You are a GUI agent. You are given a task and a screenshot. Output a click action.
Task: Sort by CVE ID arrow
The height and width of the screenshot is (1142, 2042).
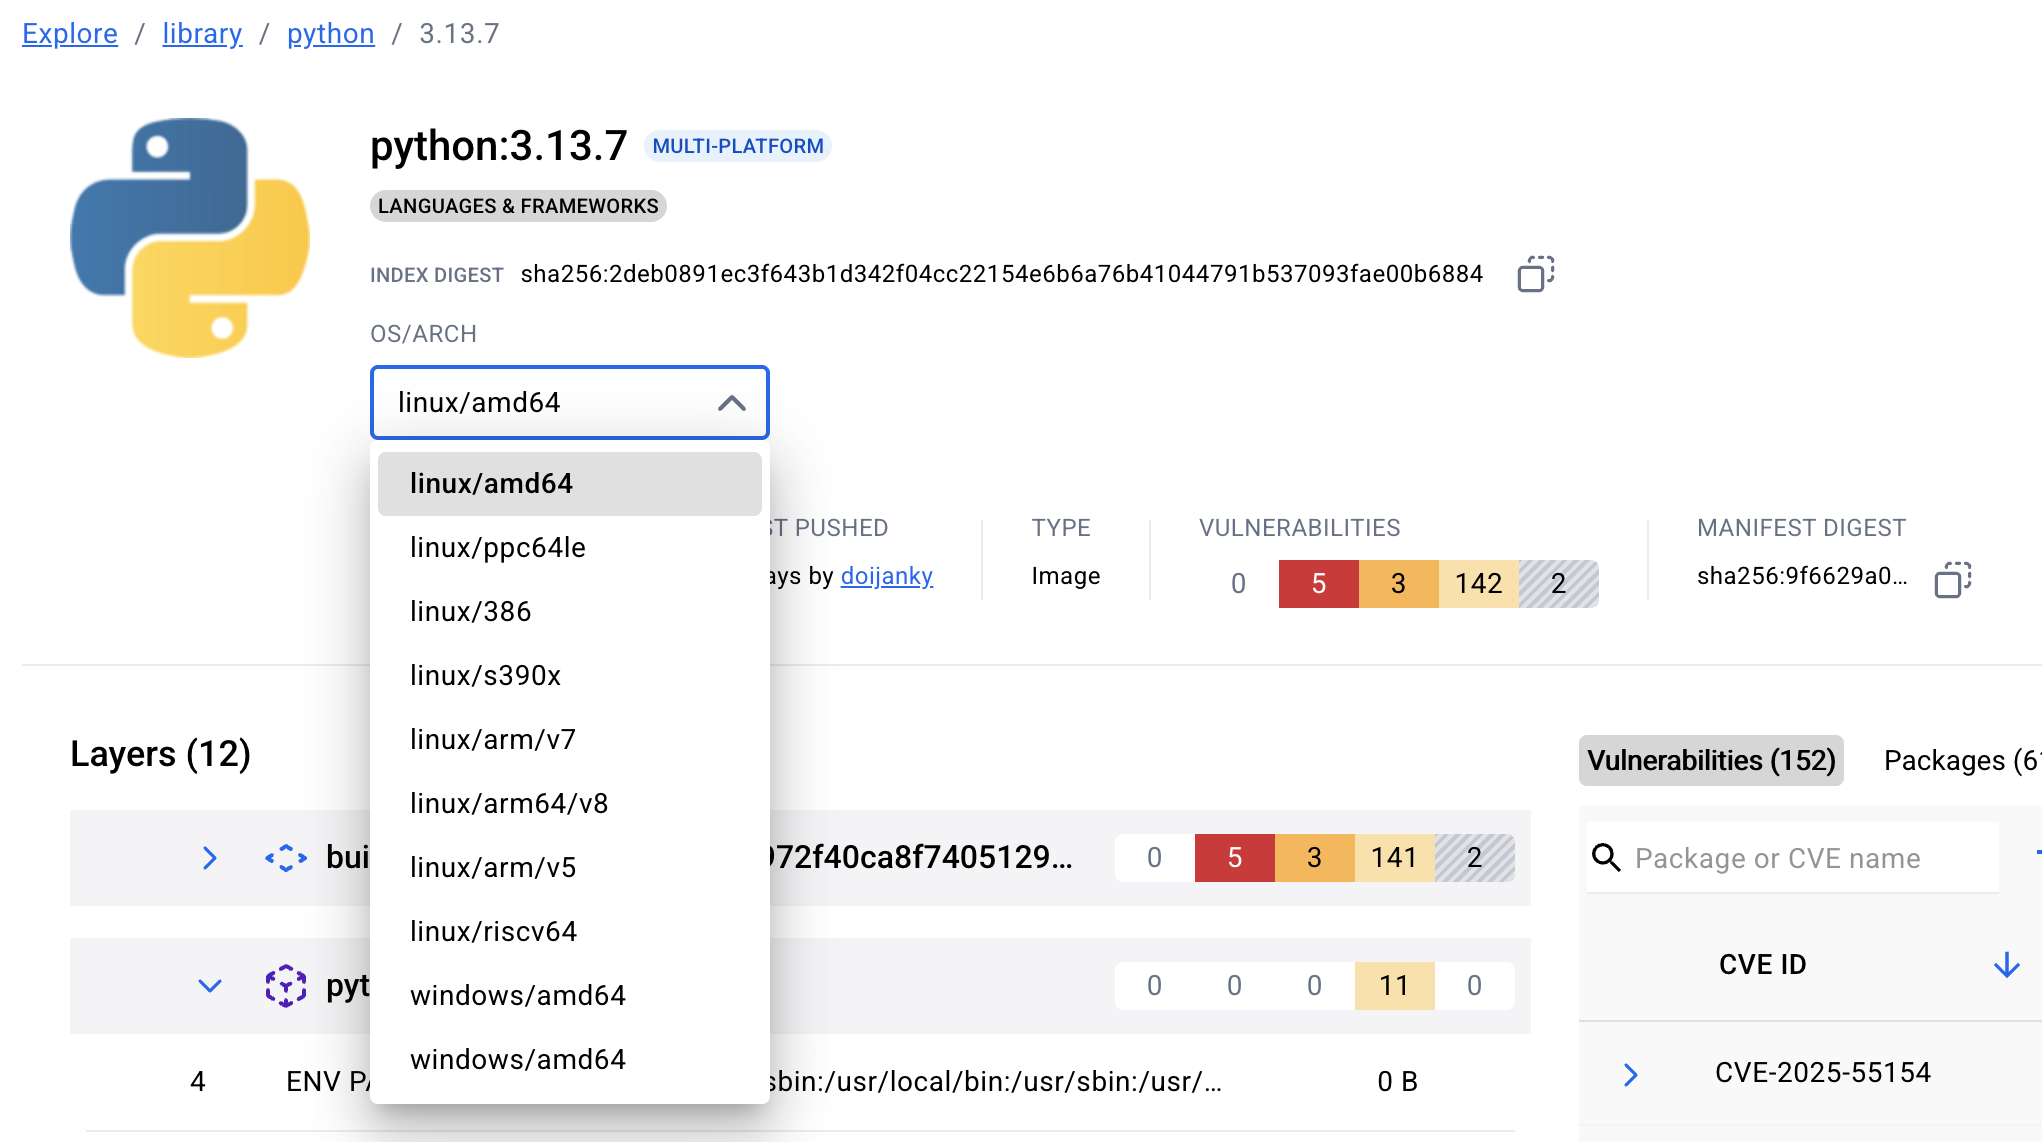(x=2006, y=965)
